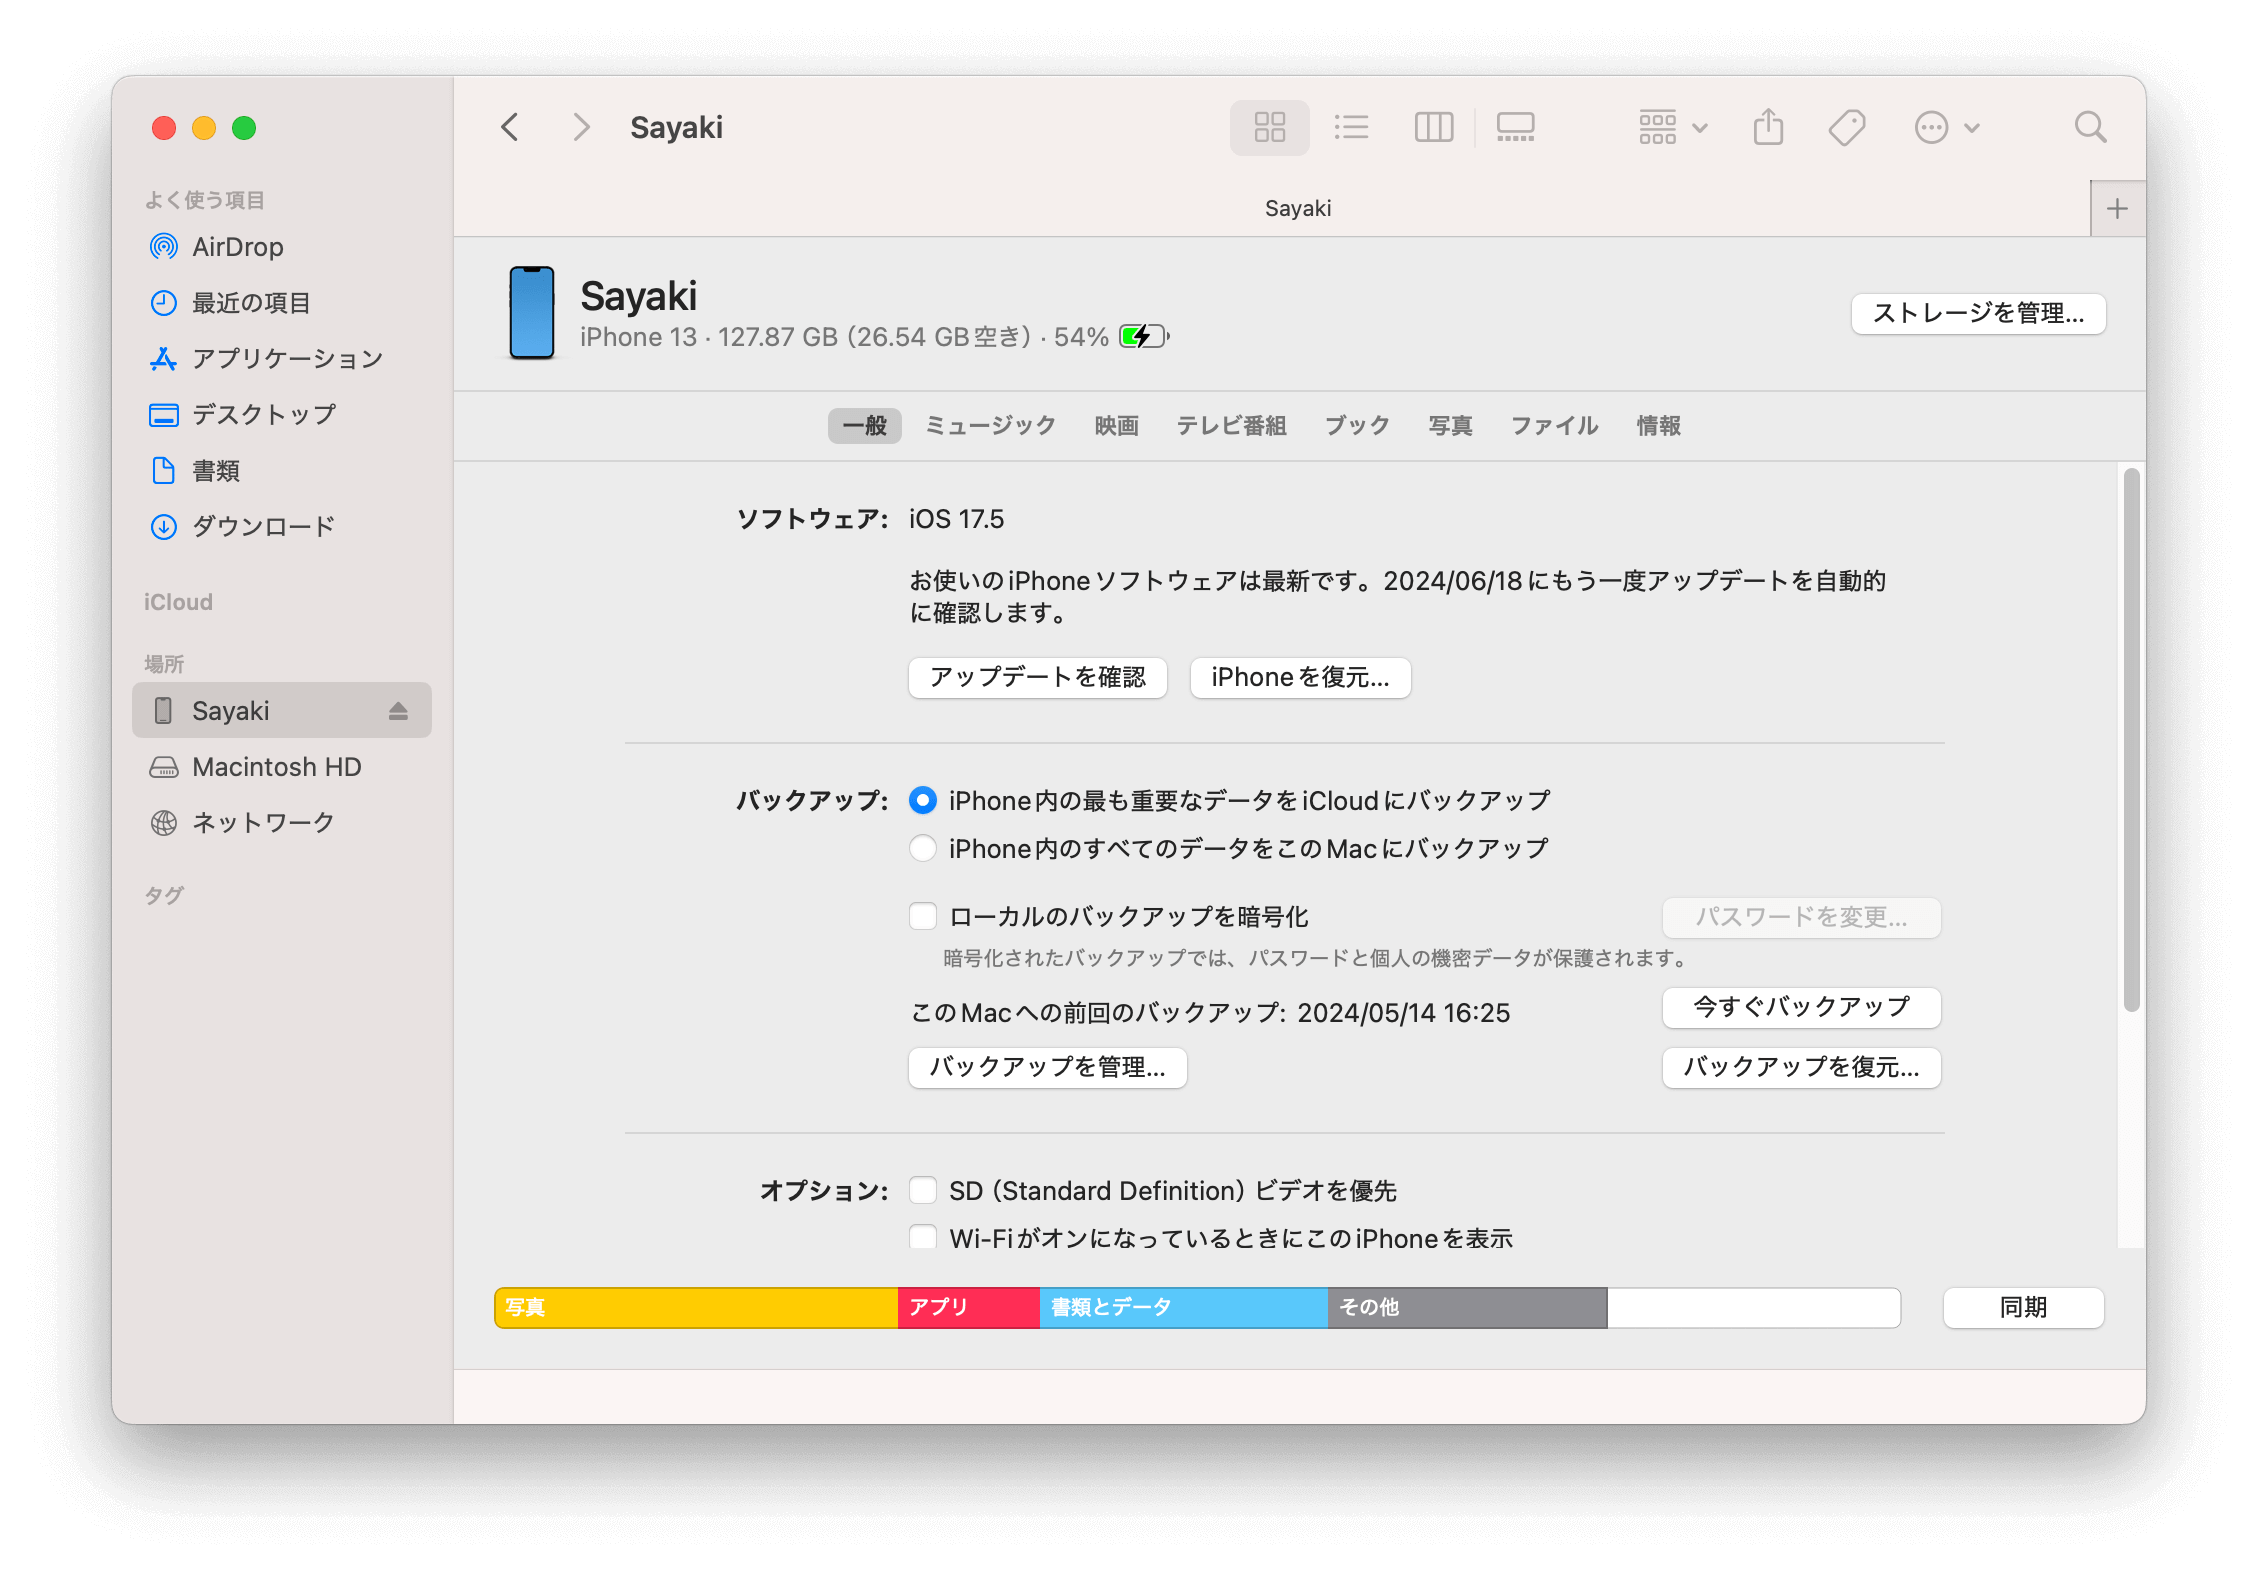The image size is (2258, 1572).
Task: Click アップデートを確認 button
Action: tap(1038, 678)
